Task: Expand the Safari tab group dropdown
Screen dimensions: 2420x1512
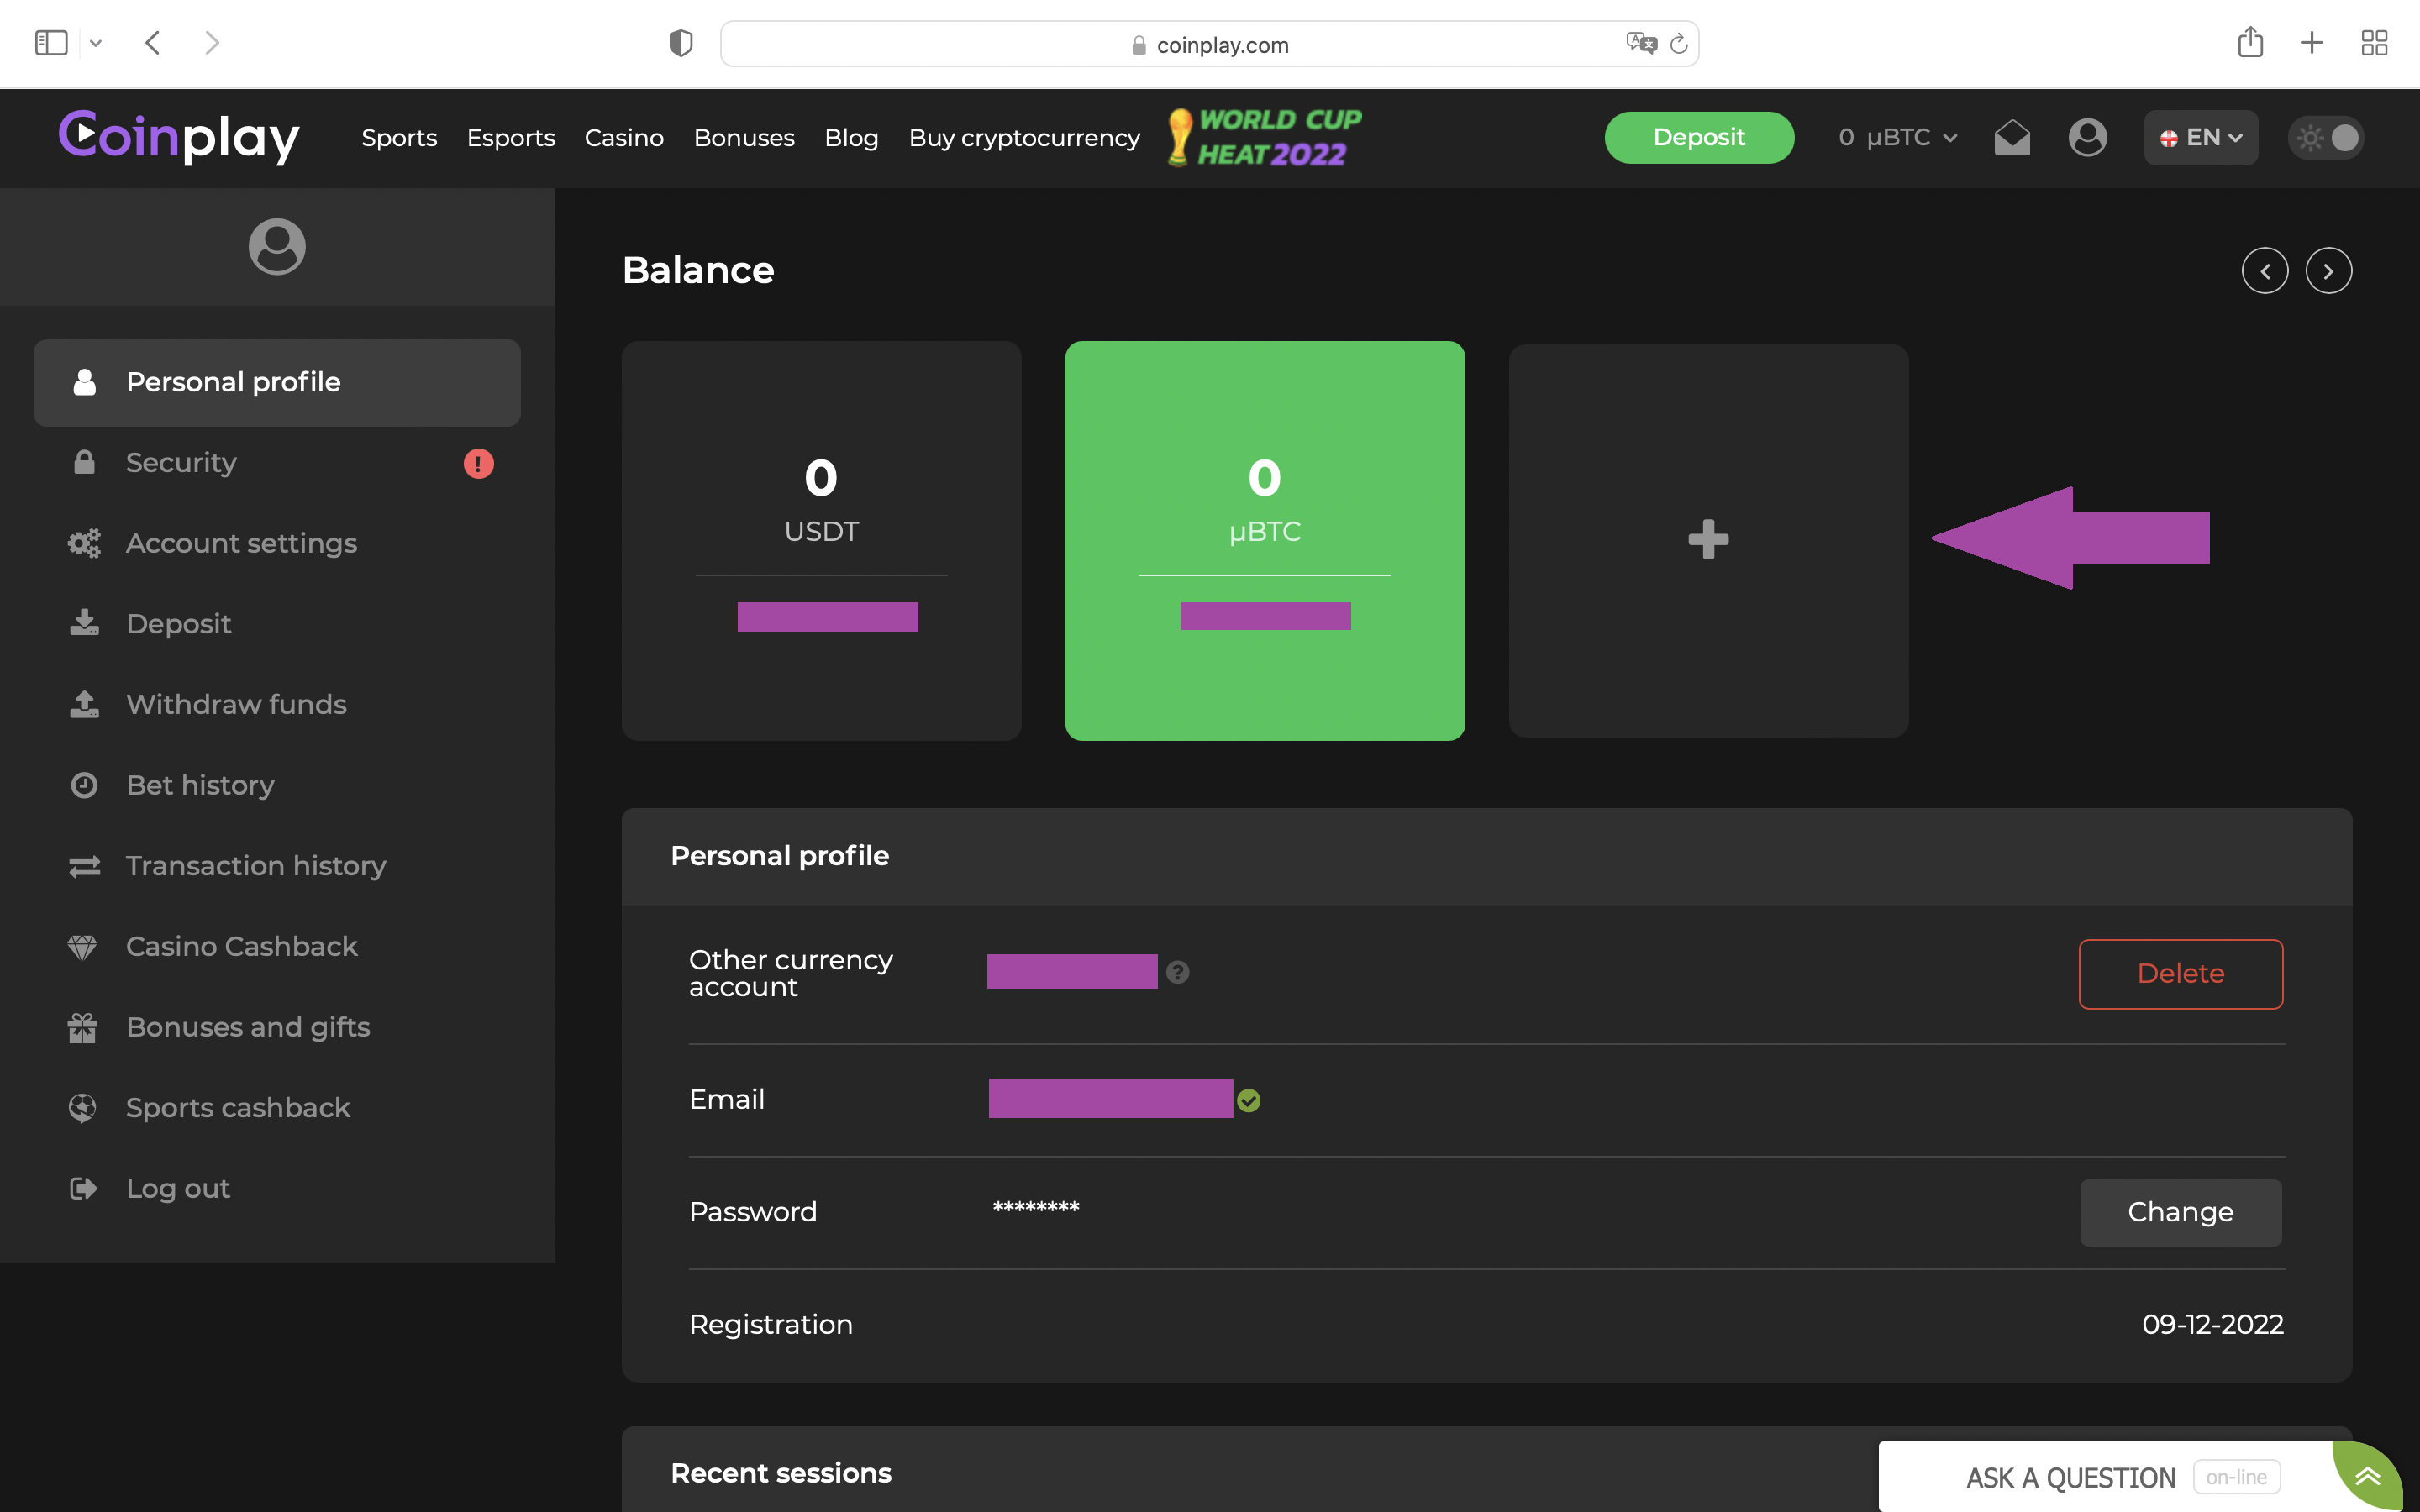Action: [x=95, y=43]
